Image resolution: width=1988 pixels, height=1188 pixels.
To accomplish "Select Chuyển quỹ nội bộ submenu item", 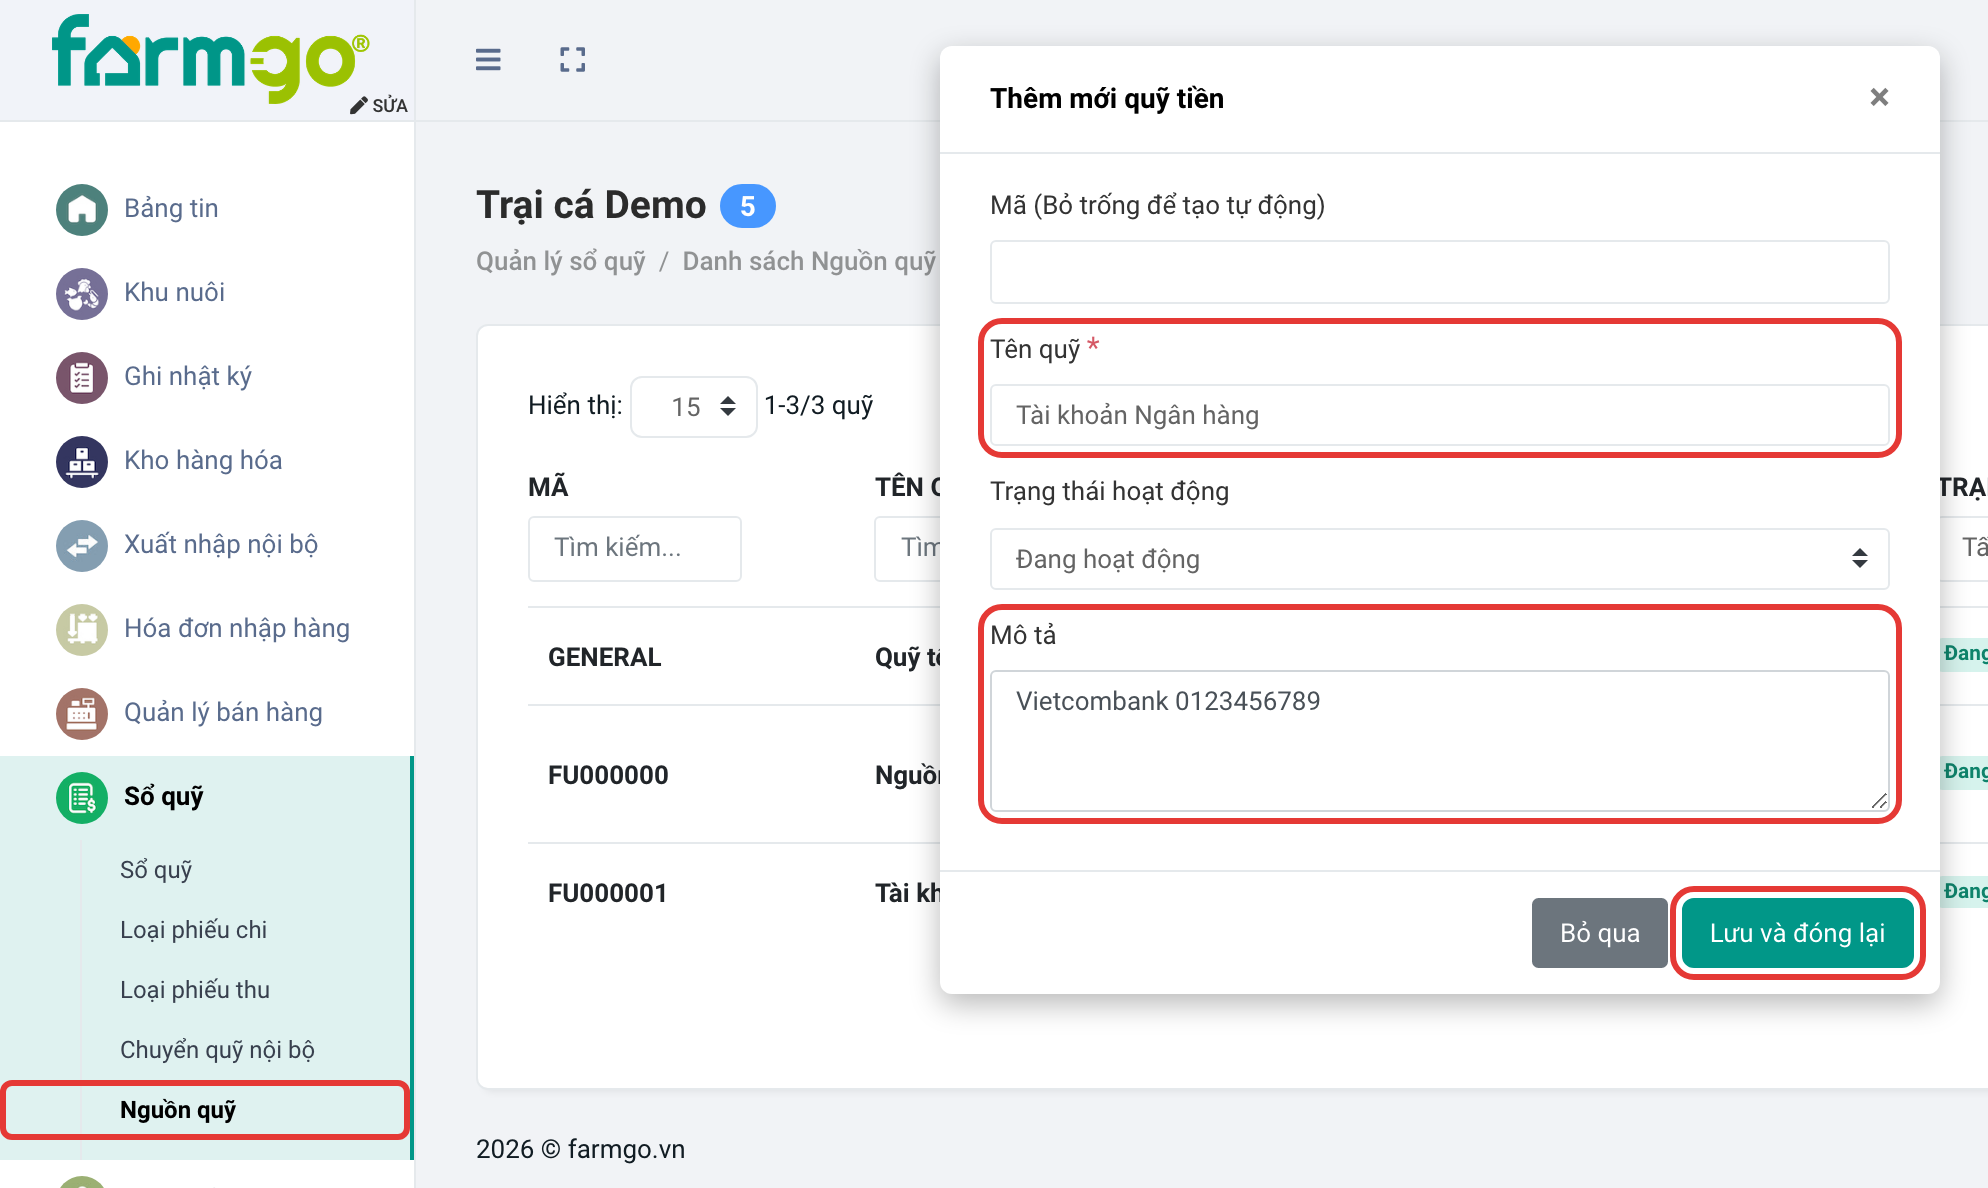I will [217, 1050].
